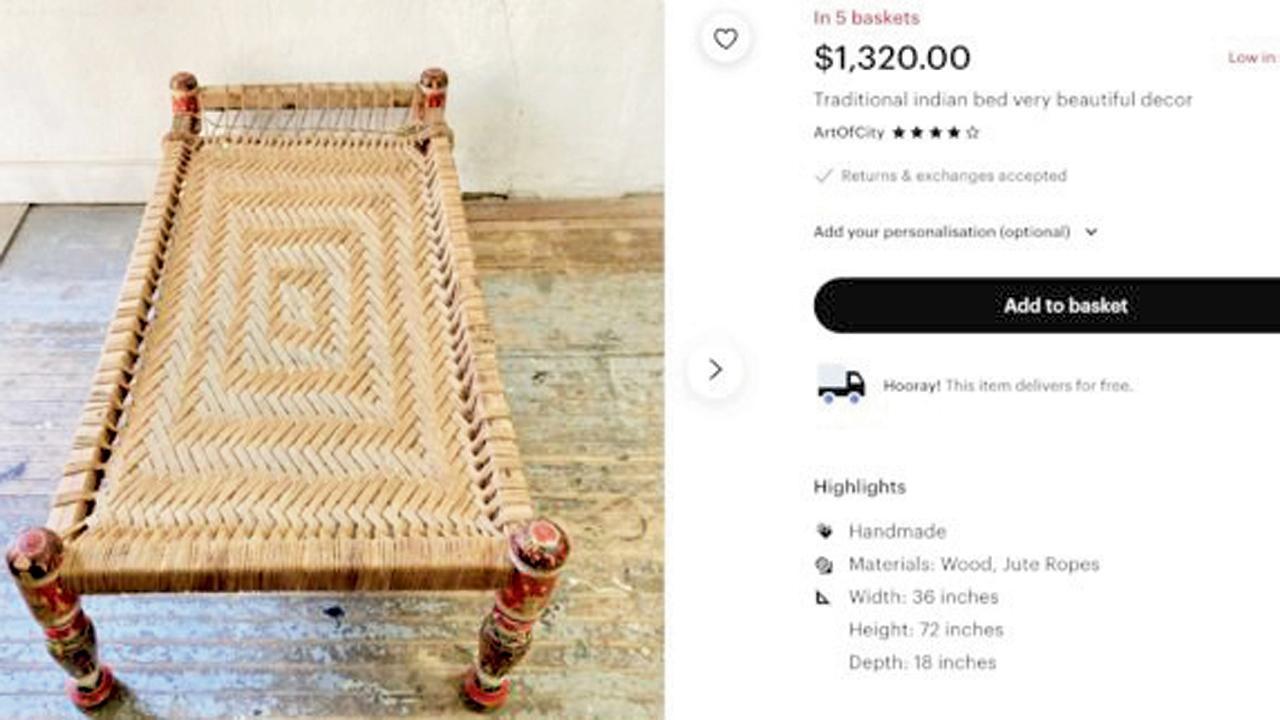Open the ArtOfCity seller shop link
1280x720 pixels.
(x=849, y=132)
